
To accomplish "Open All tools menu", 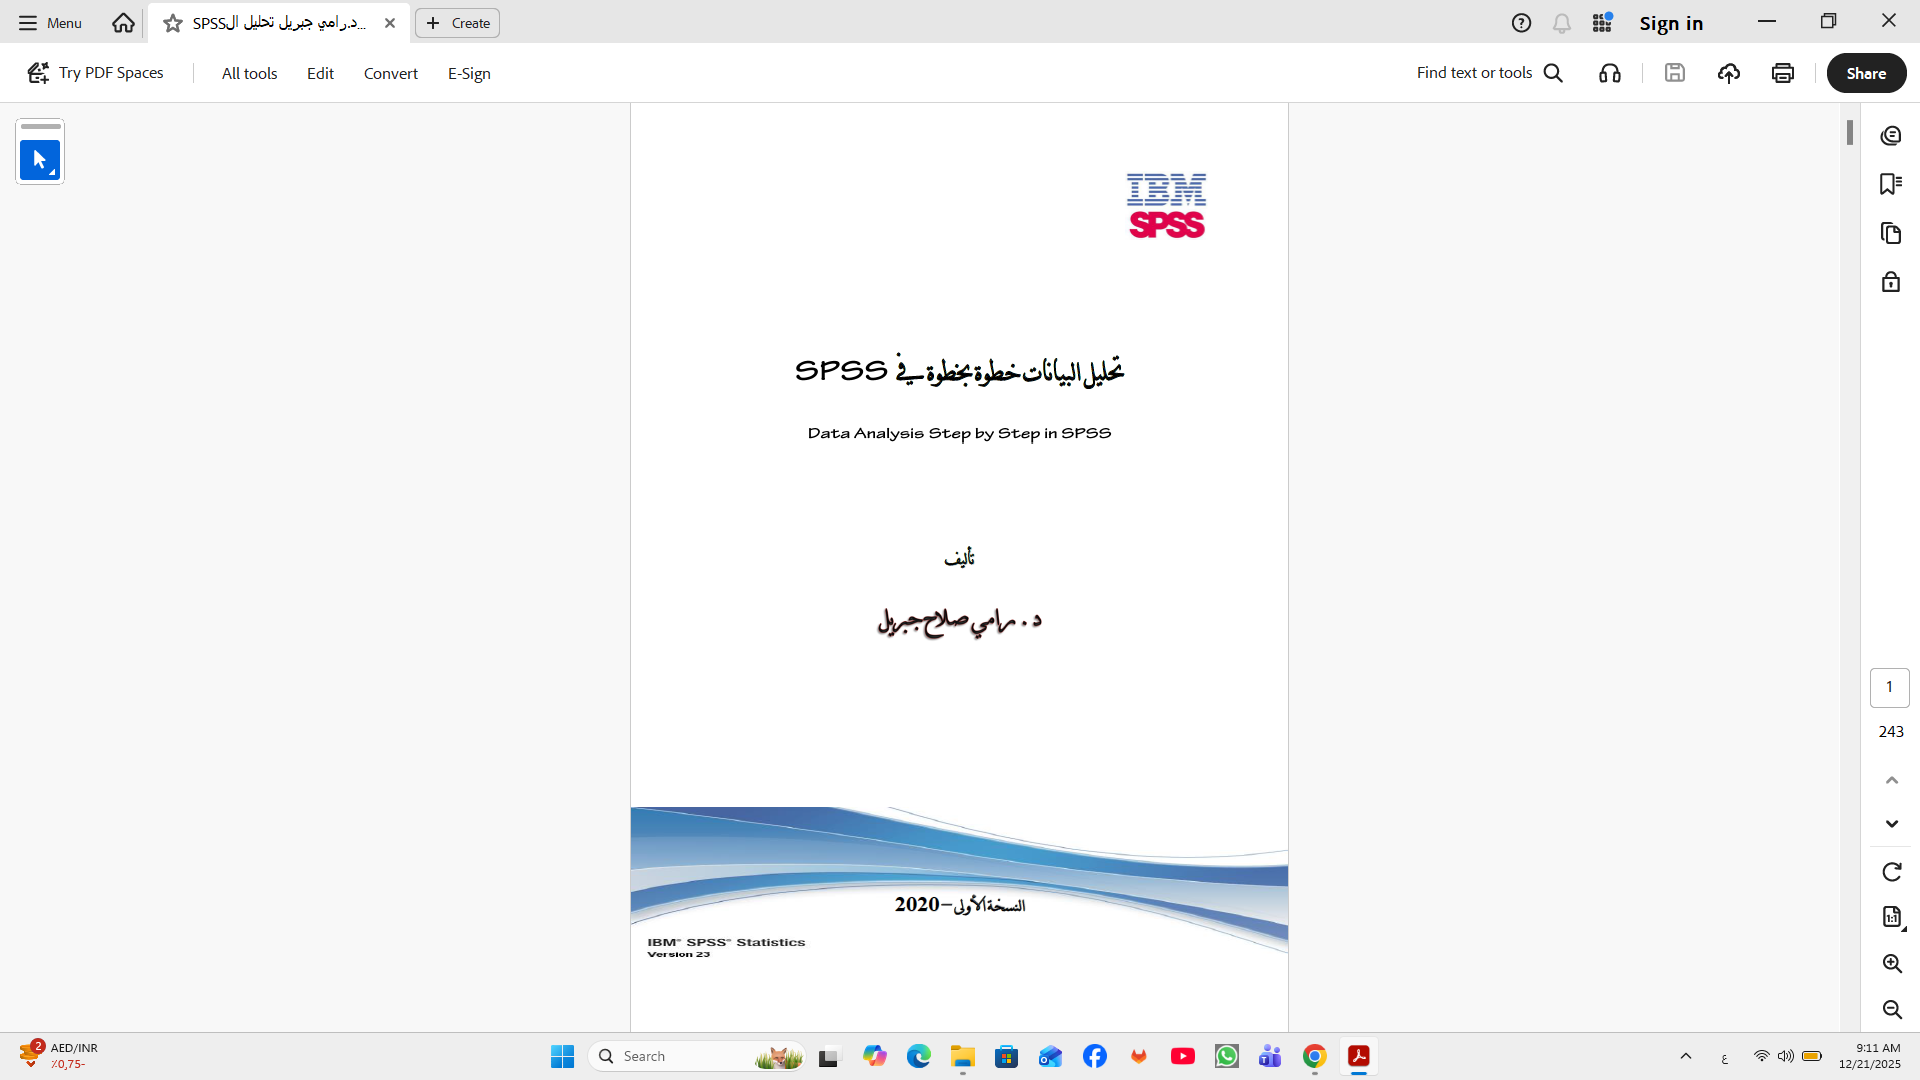I will [x=250, y=73].
